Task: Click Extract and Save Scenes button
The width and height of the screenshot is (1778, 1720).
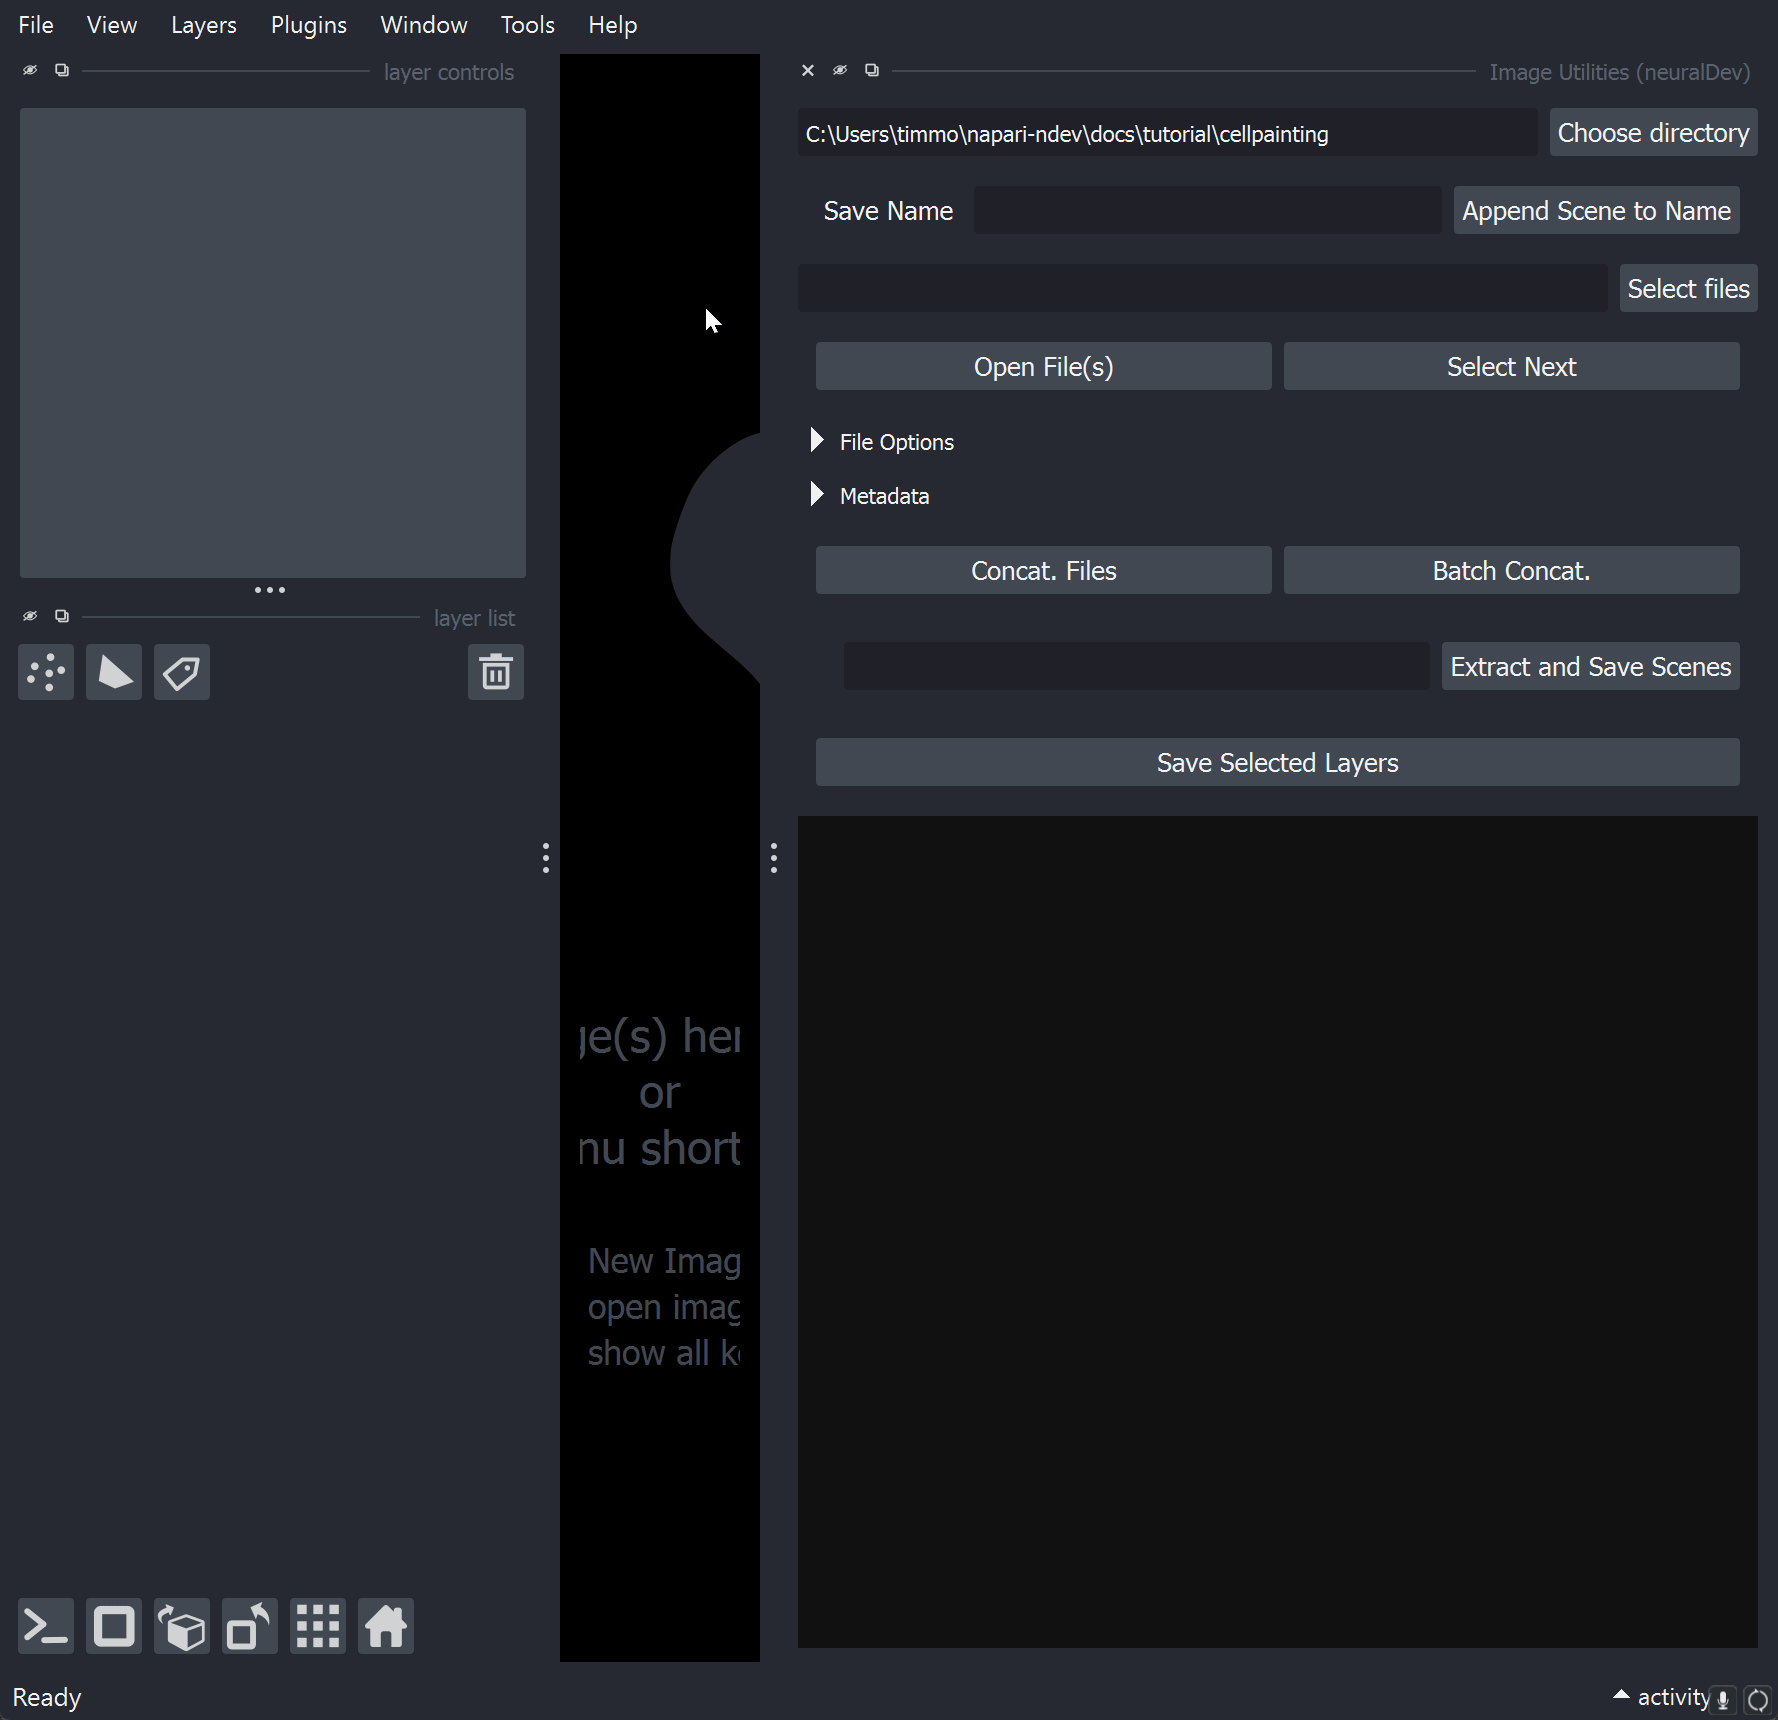Action: coord(1590,666)
